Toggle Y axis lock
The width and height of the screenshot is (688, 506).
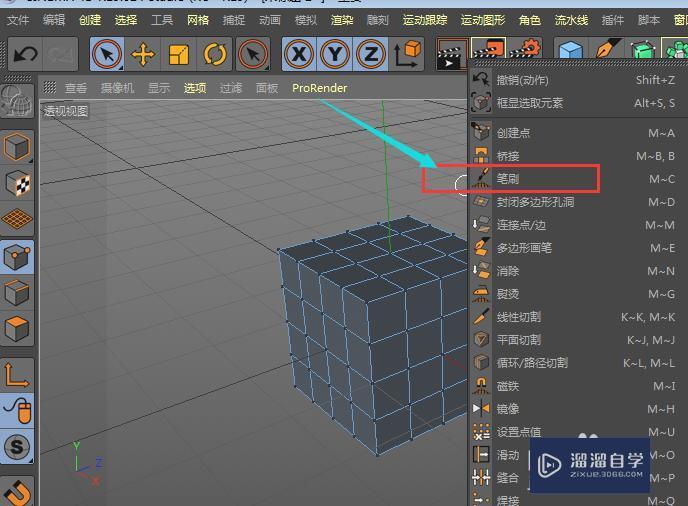coord(335,54)
